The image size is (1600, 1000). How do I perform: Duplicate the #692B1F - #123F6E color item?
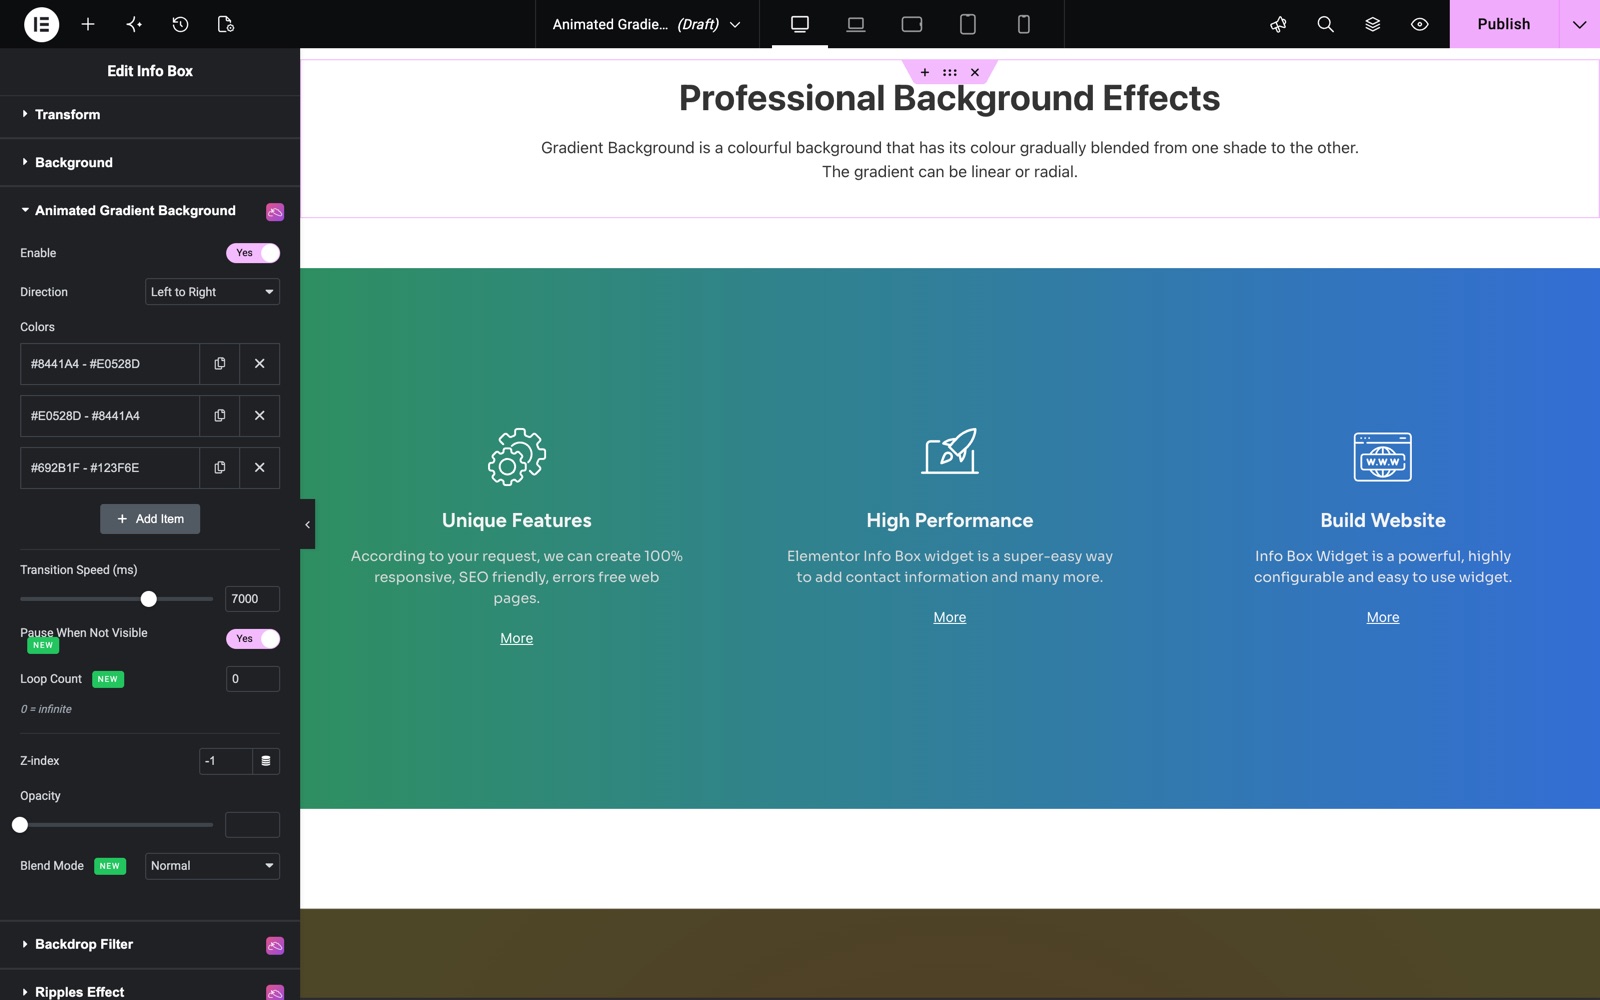pos(220,468)
